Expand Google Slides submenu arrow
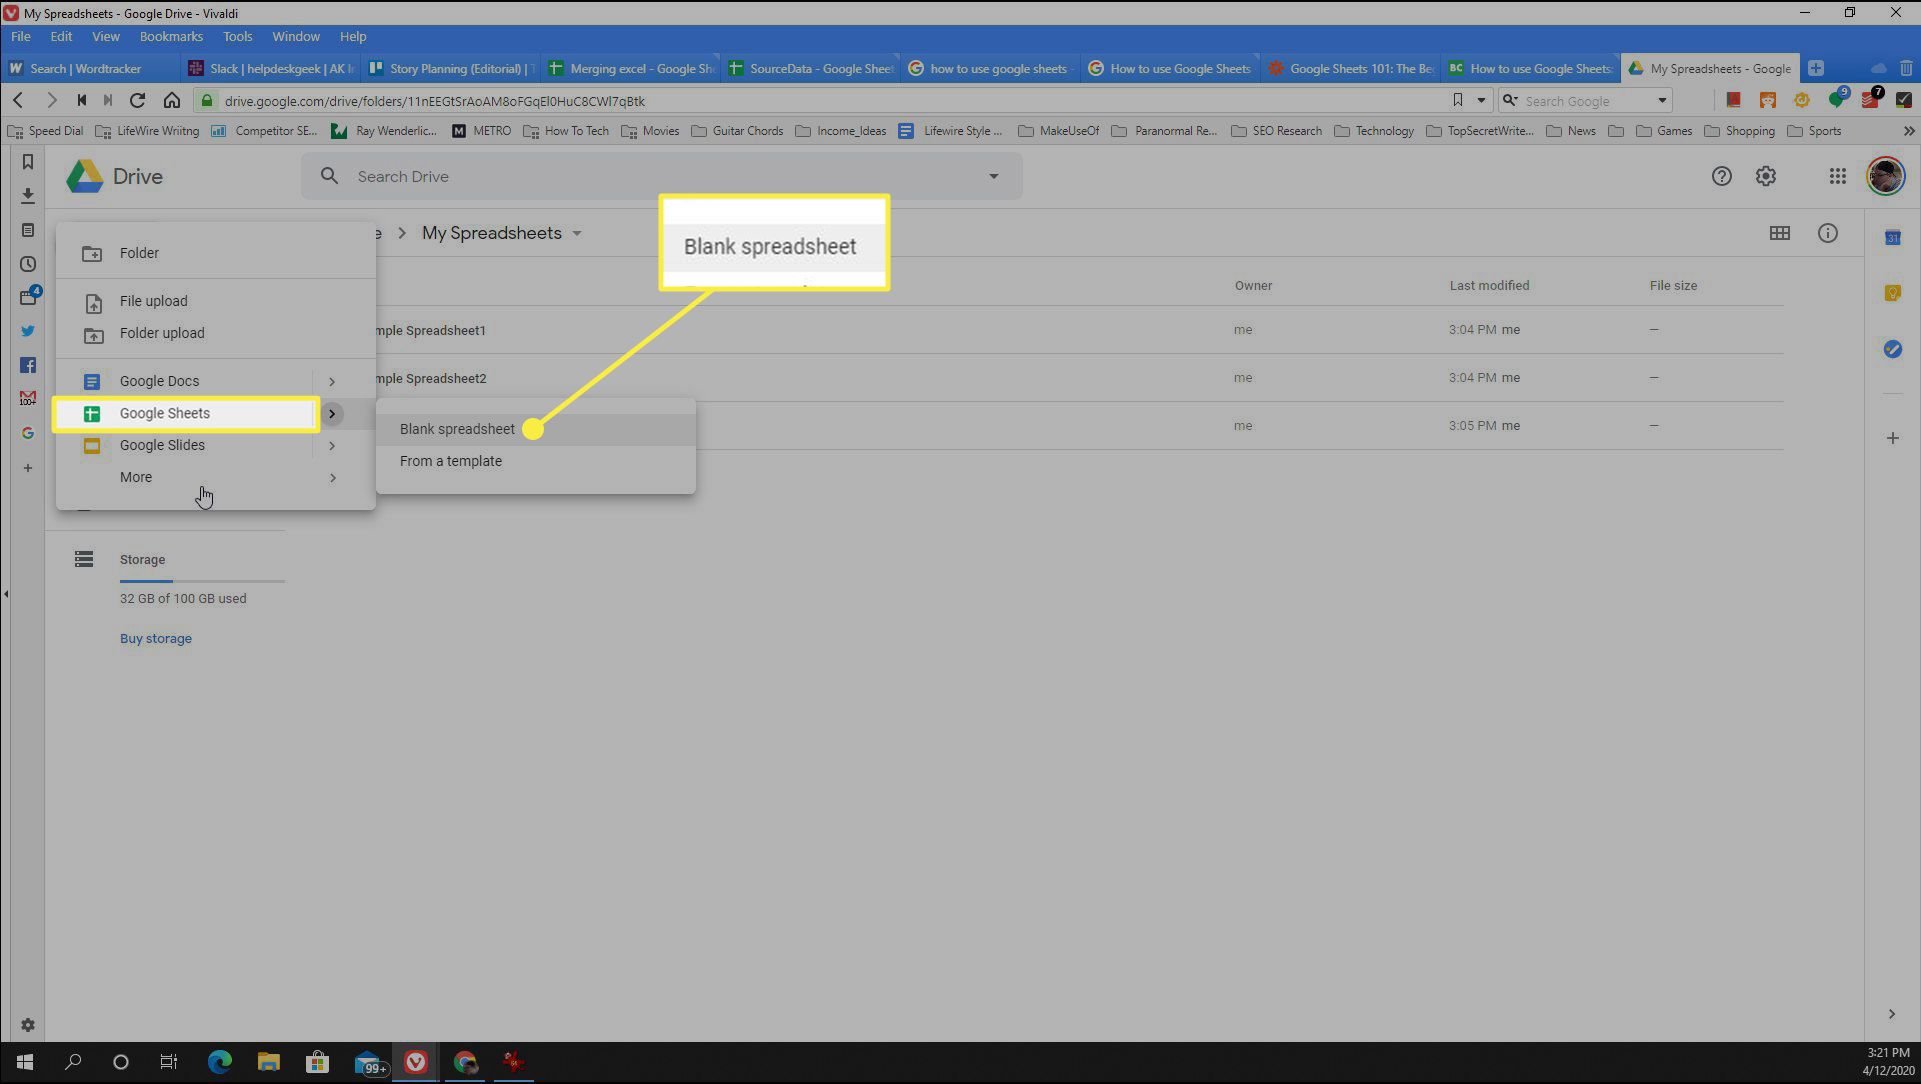Viewport: 1921px width, 1084px height. (x=332, y=445)
